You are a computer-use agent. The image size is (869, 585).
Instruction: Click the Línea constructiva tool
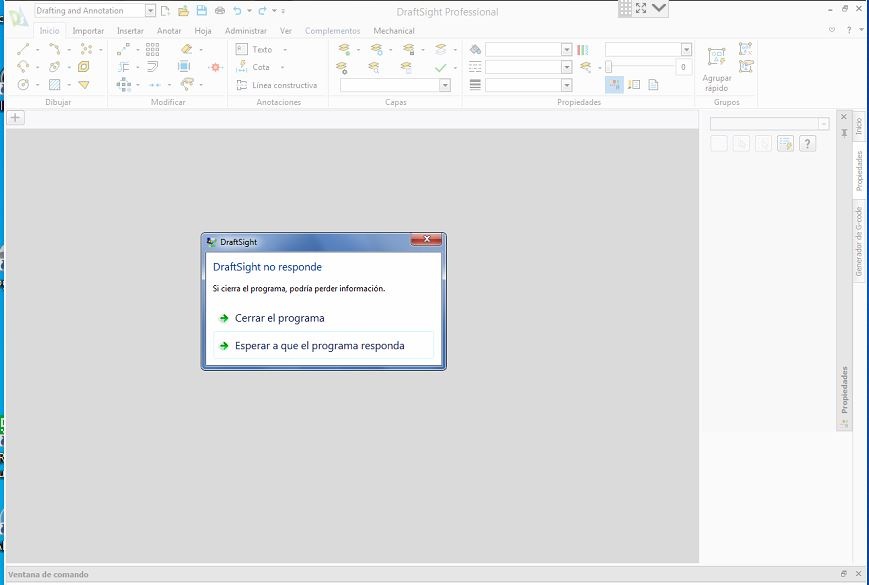pyautogui.click(x=277, y=85)
